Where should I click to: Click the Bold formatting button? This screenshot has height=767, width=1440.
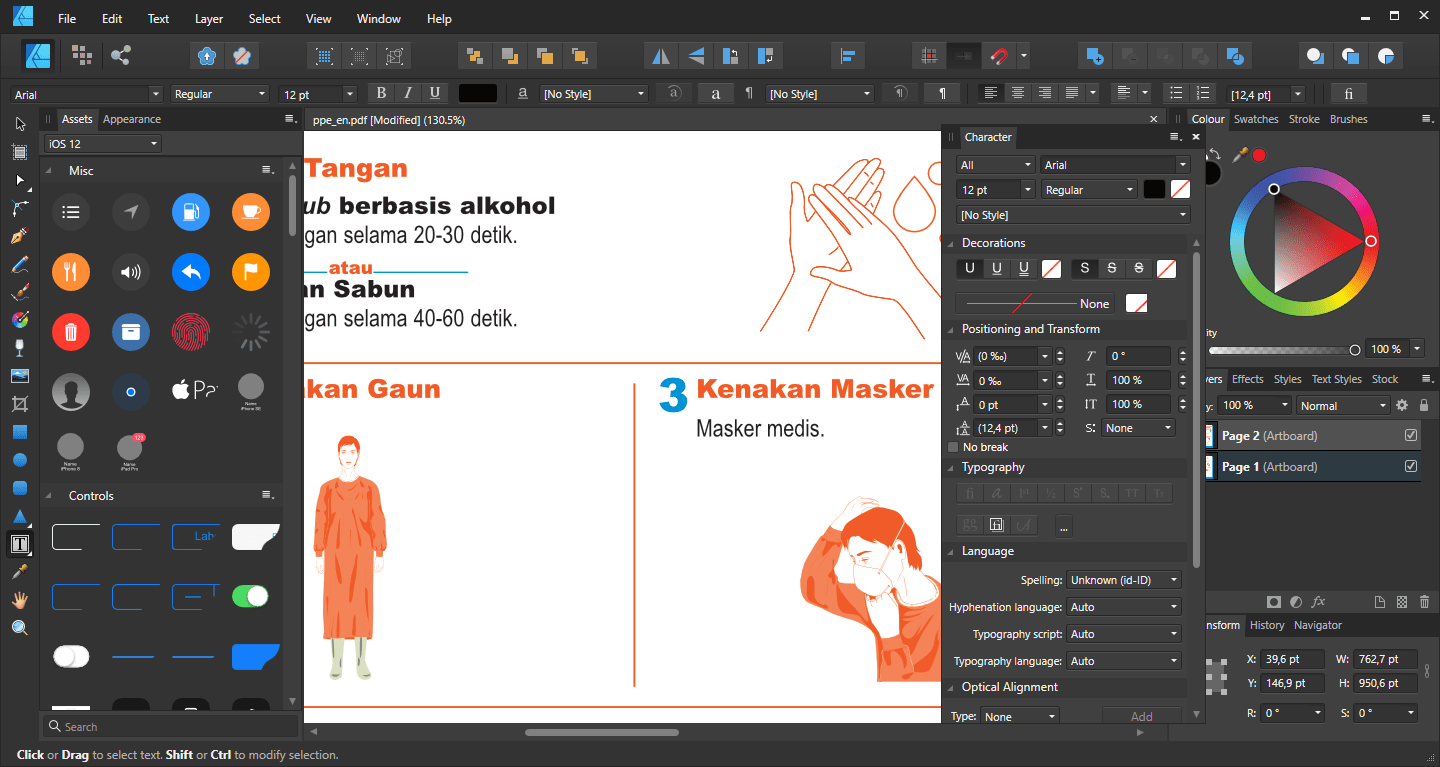pos(380,93)
